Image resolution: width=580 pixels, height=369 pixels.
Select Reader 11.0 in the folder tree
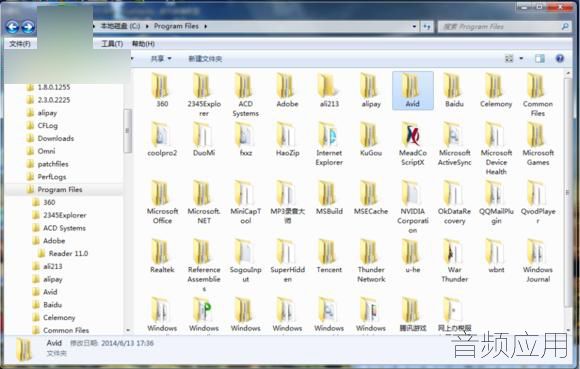68,254
